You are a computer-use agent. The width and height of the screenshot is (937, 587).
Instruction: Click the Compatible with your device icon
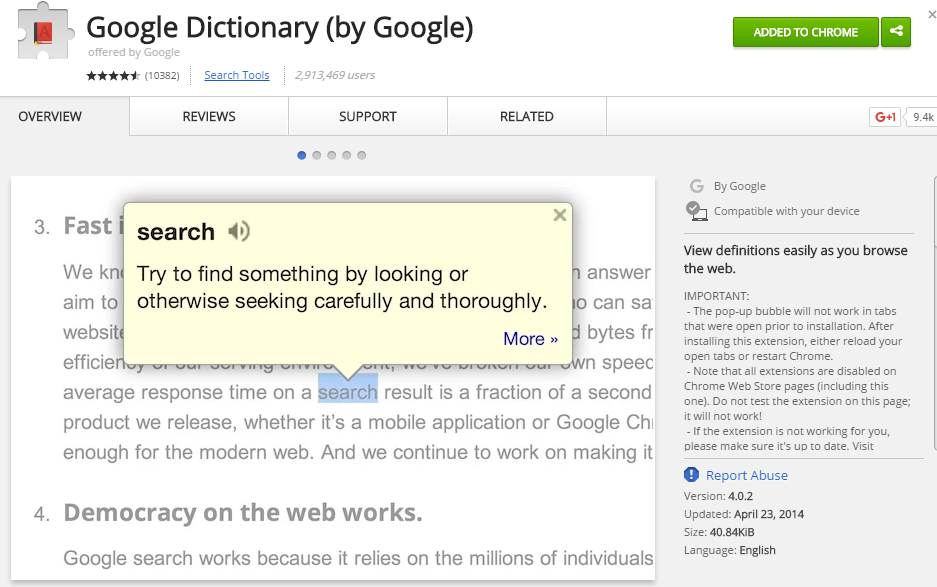point(696,211)
